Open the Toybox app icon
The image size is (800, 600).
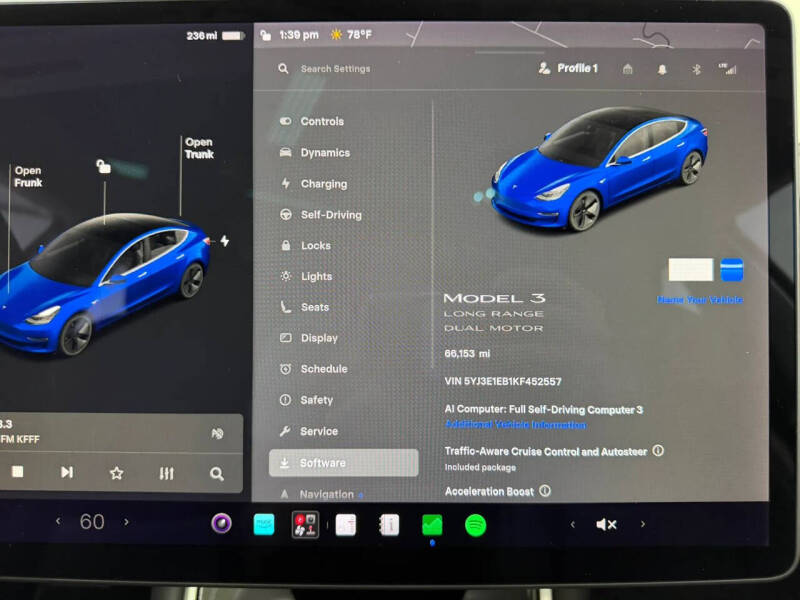305,524
